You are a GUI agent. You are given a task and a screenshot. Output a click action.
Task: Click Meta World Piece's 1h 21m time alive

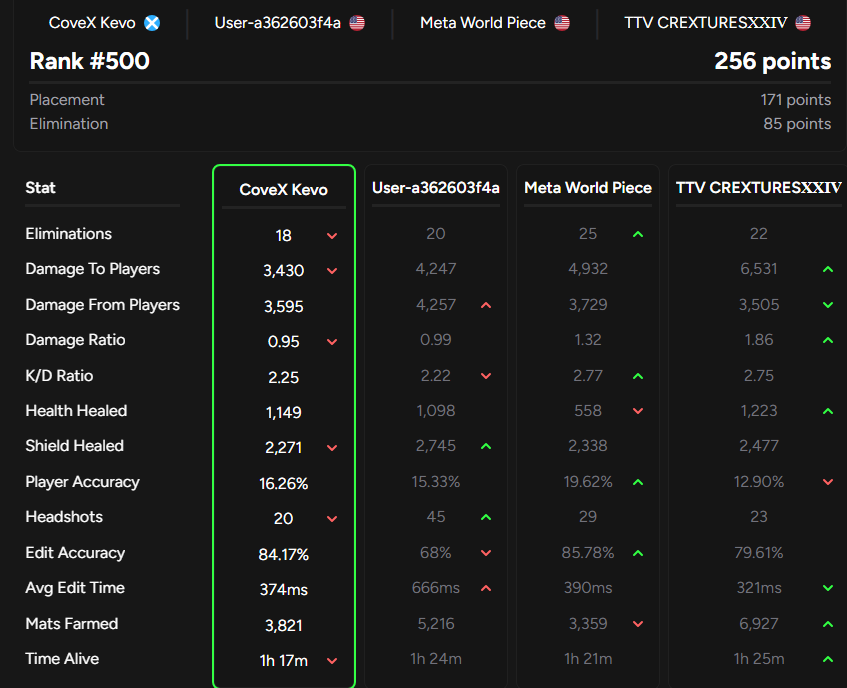[x=588, y=659]
